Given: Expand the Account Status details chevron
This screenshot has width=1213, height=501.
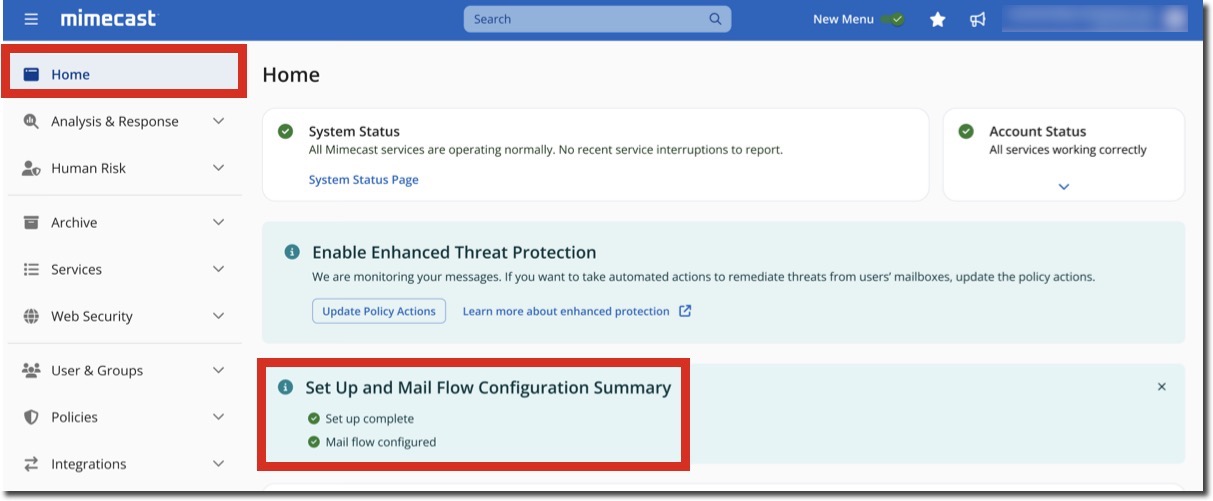Looking at the screenshot, I should [1064, 187].
